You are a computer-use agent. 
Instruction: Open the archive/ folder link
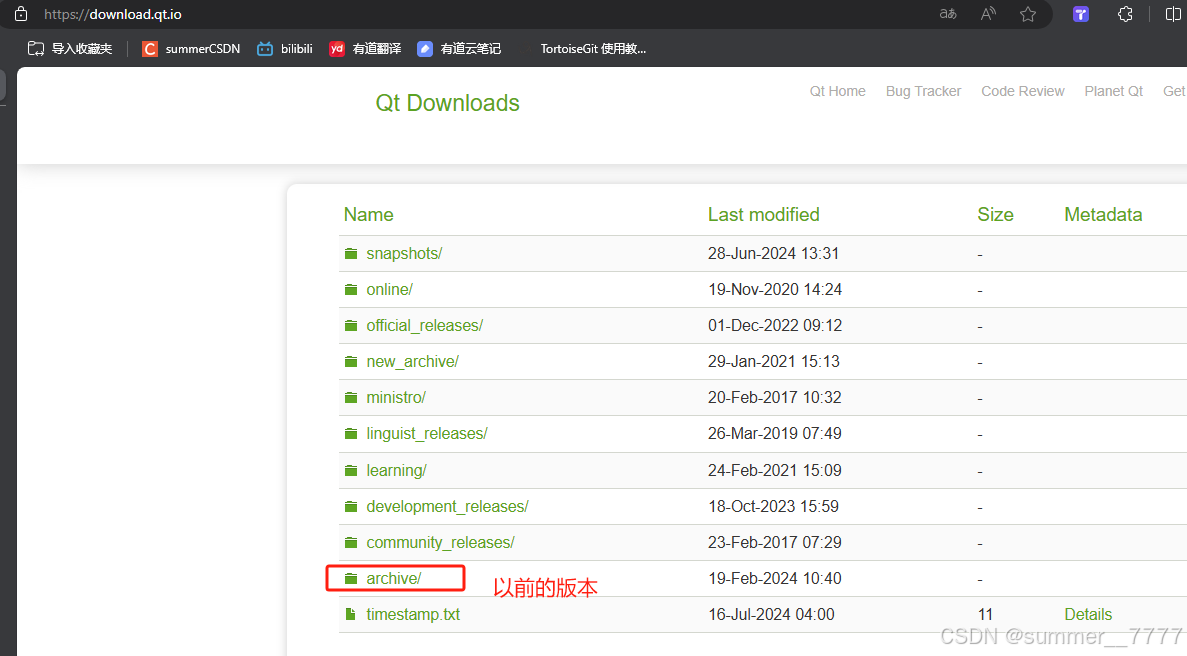click(x=393, y=578)
